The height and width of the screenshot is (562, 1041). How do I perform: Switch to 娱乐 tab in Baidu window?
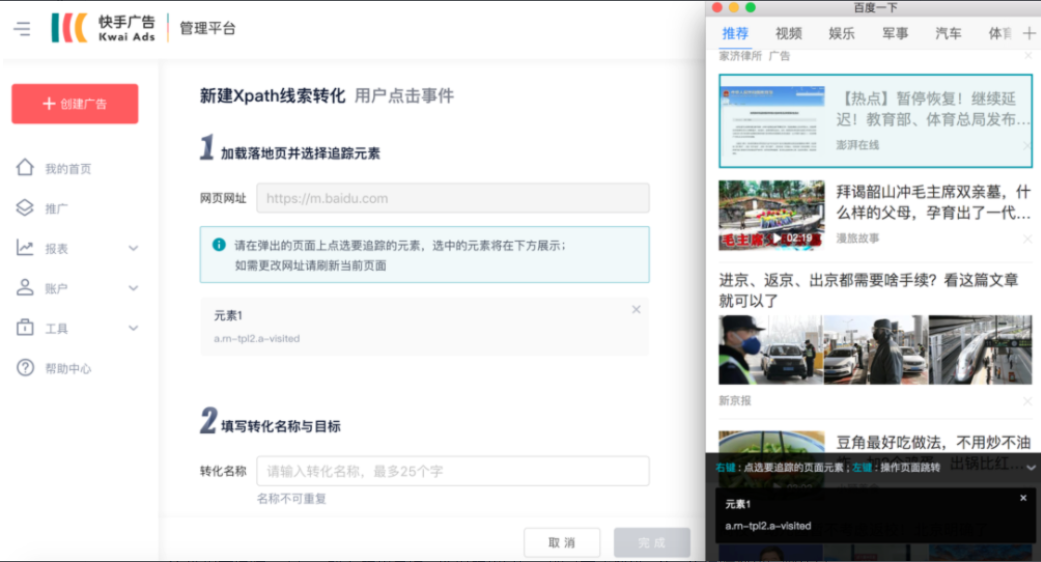click(842, 33)
